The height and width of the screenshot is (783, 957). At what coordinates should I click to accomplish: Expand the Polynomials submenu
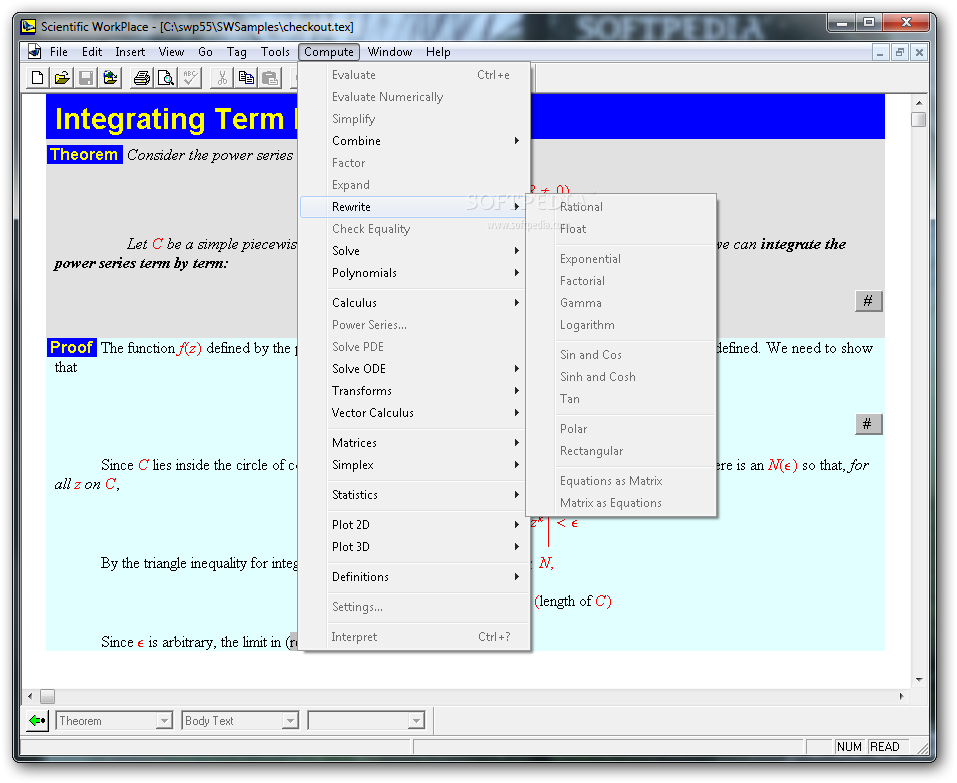pyautogui.click(x=414, y=273)
